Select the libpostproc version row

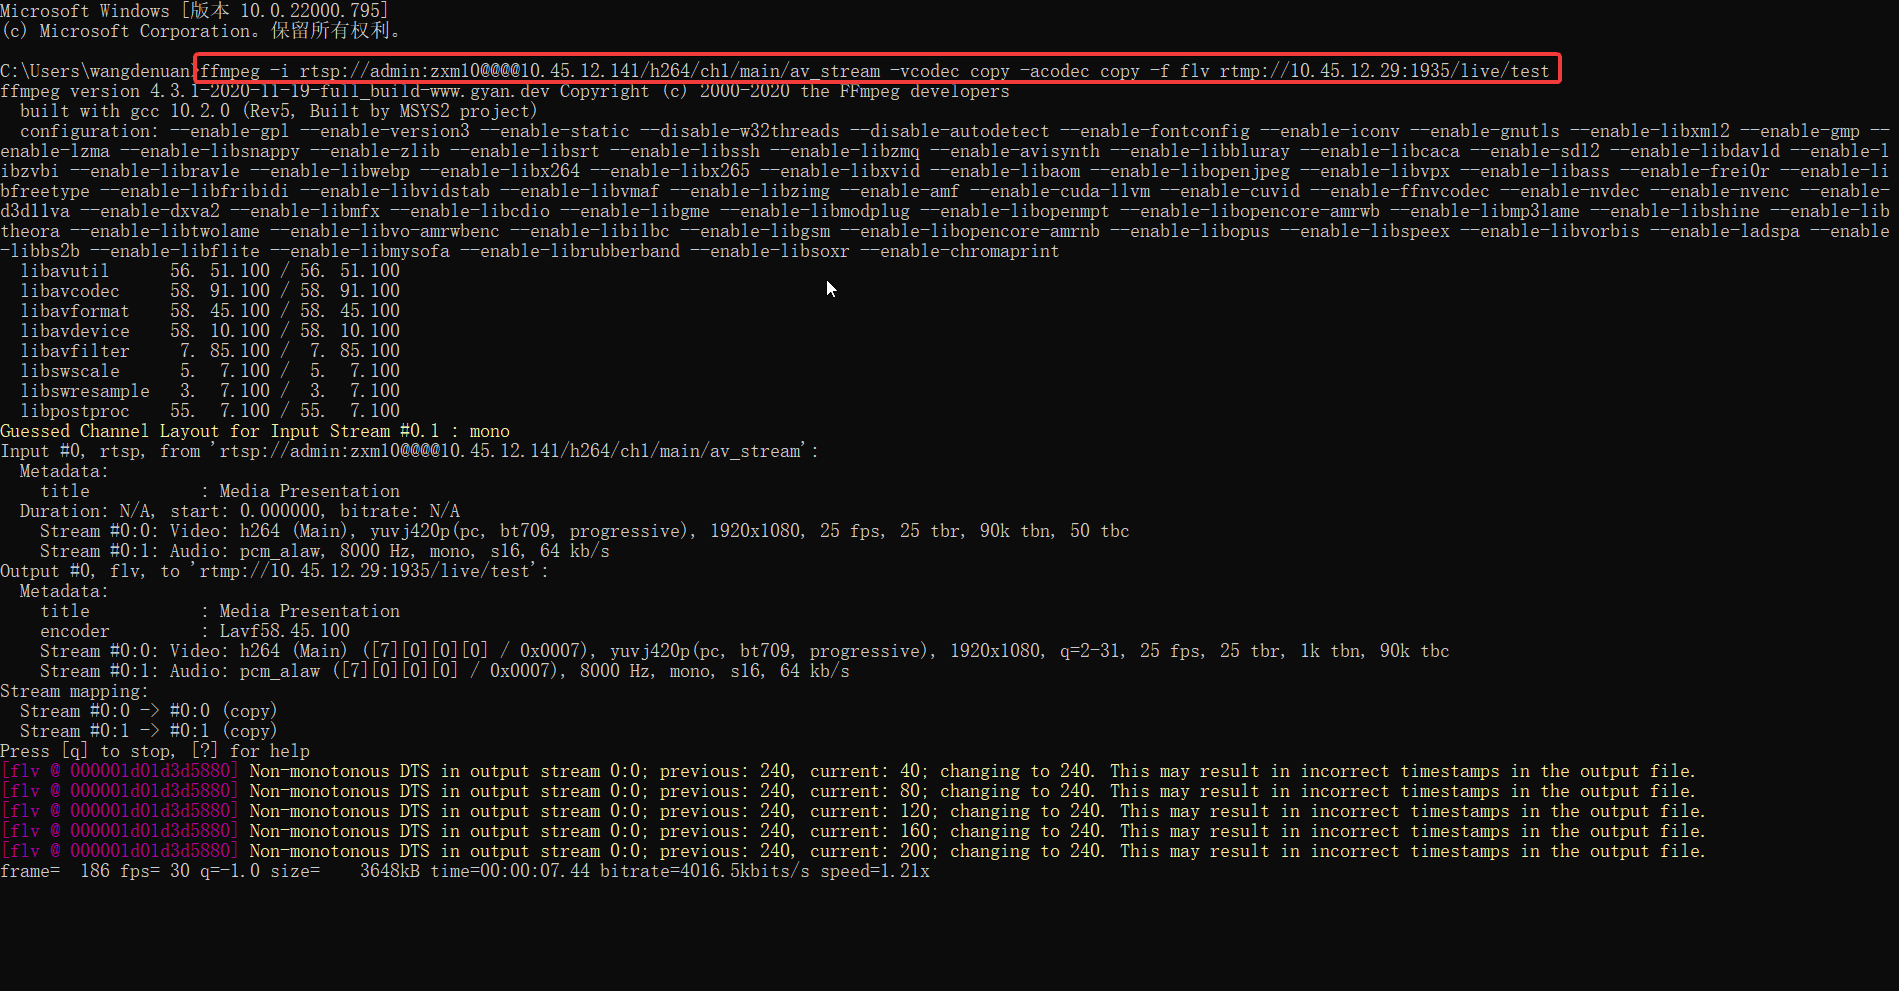210,411
